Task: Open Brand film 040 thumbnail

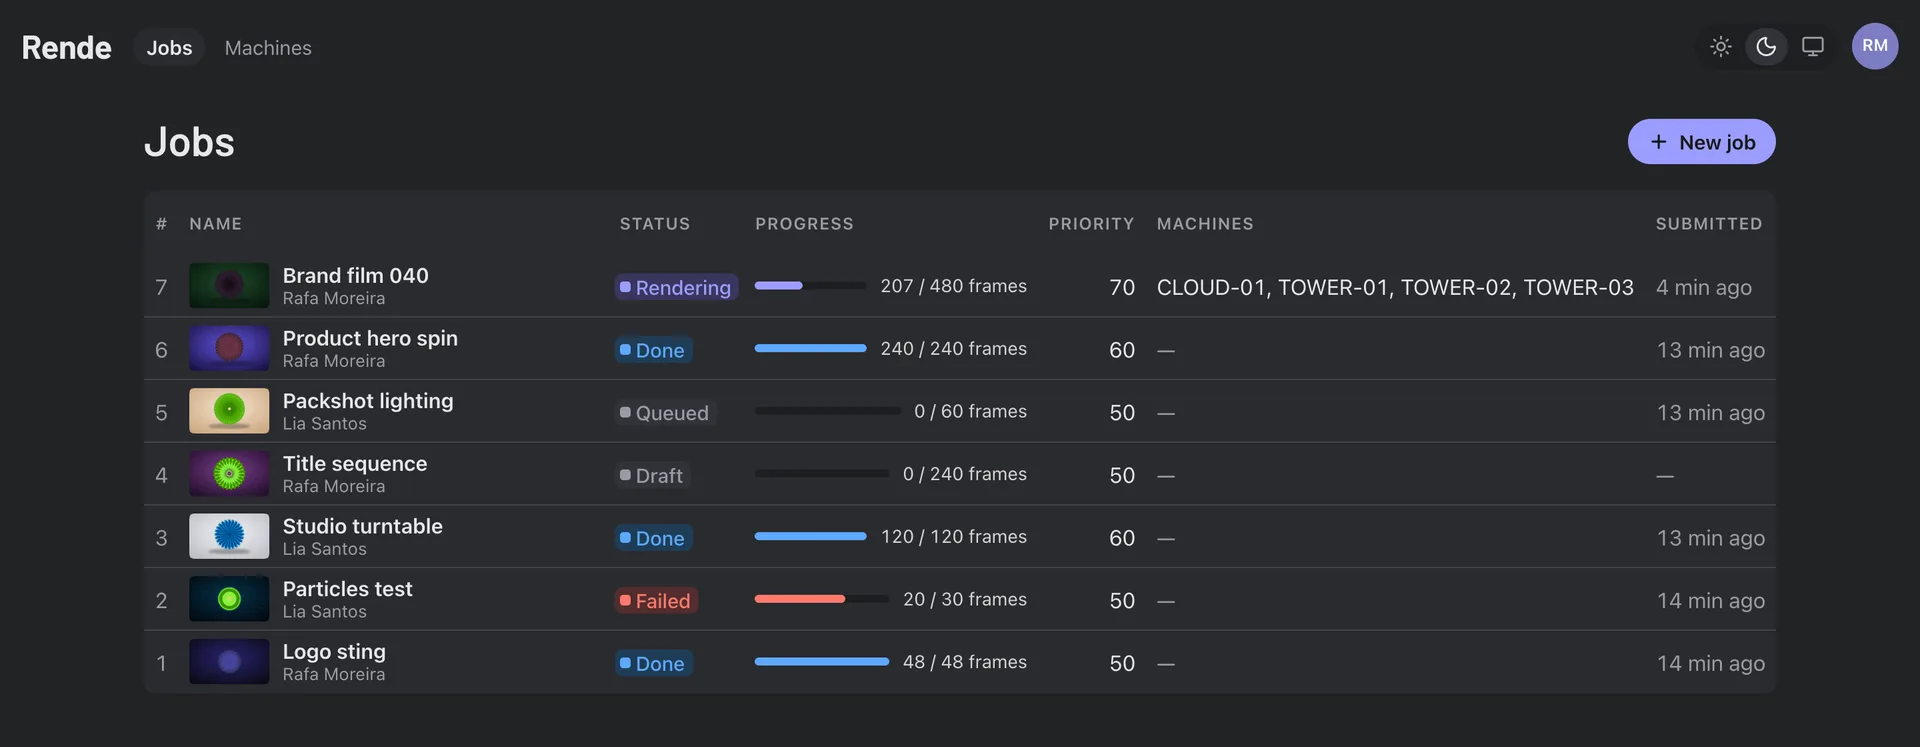Action: [x=229, y=286]
